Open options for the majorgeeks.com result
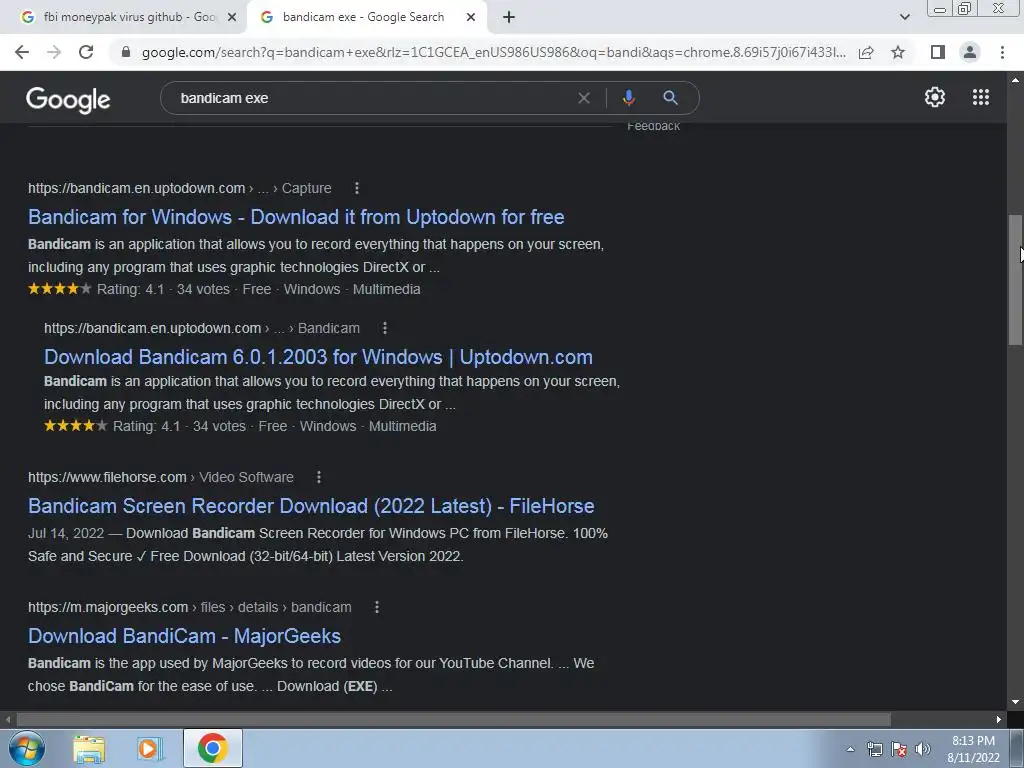Screen dimensions: 1024x768 point(377,607)
